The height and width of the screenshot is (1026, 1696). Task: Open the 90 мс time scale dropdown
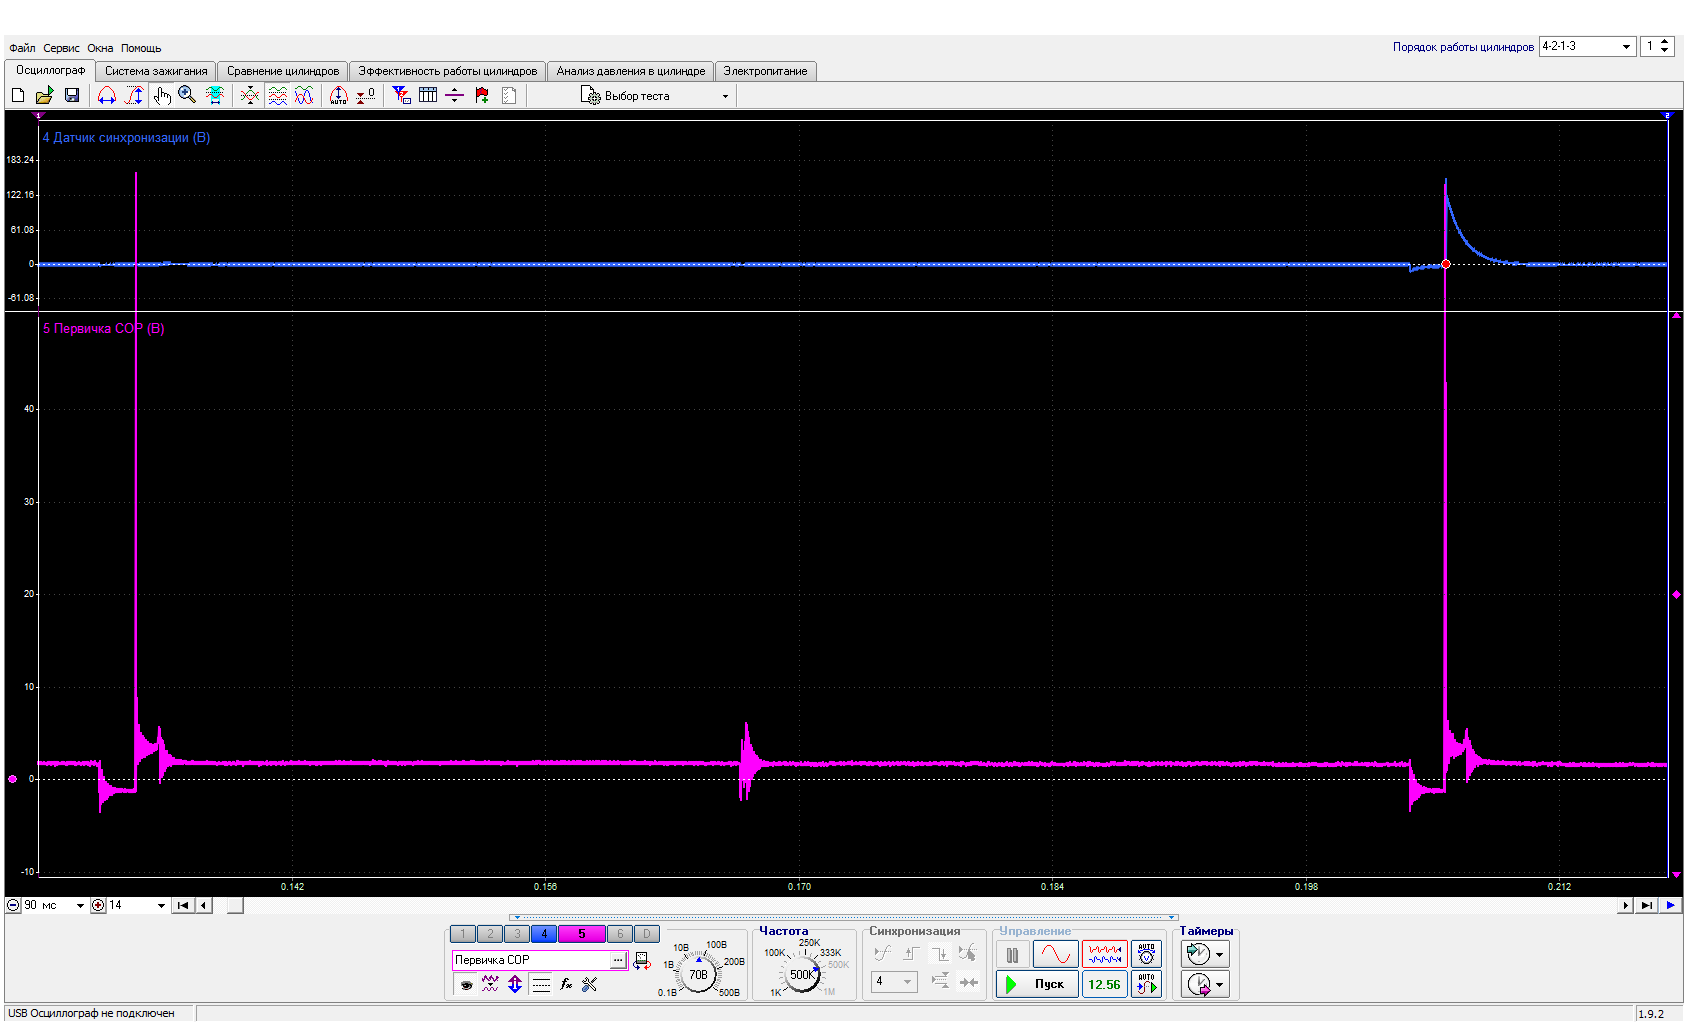point(80,906)
